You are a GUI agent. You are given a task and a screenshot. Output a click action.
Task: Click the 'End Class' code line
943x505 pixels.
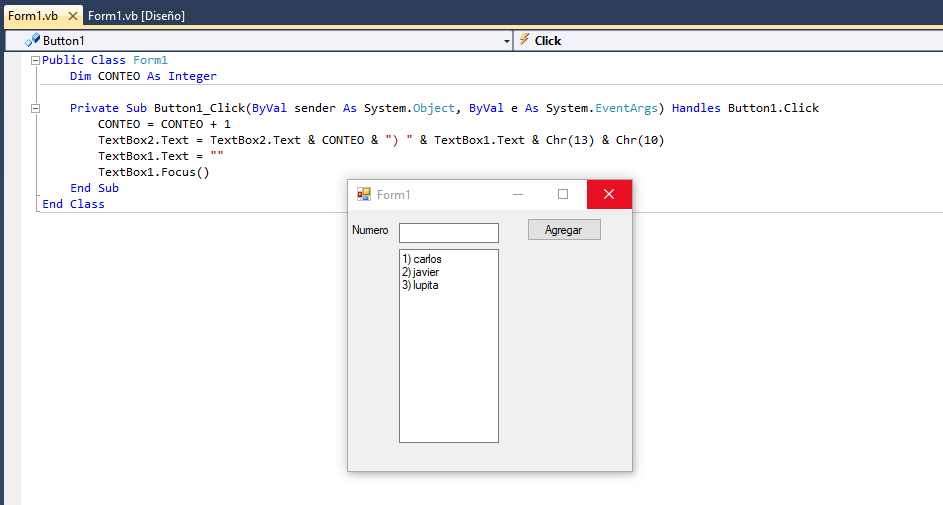point(73,204)
